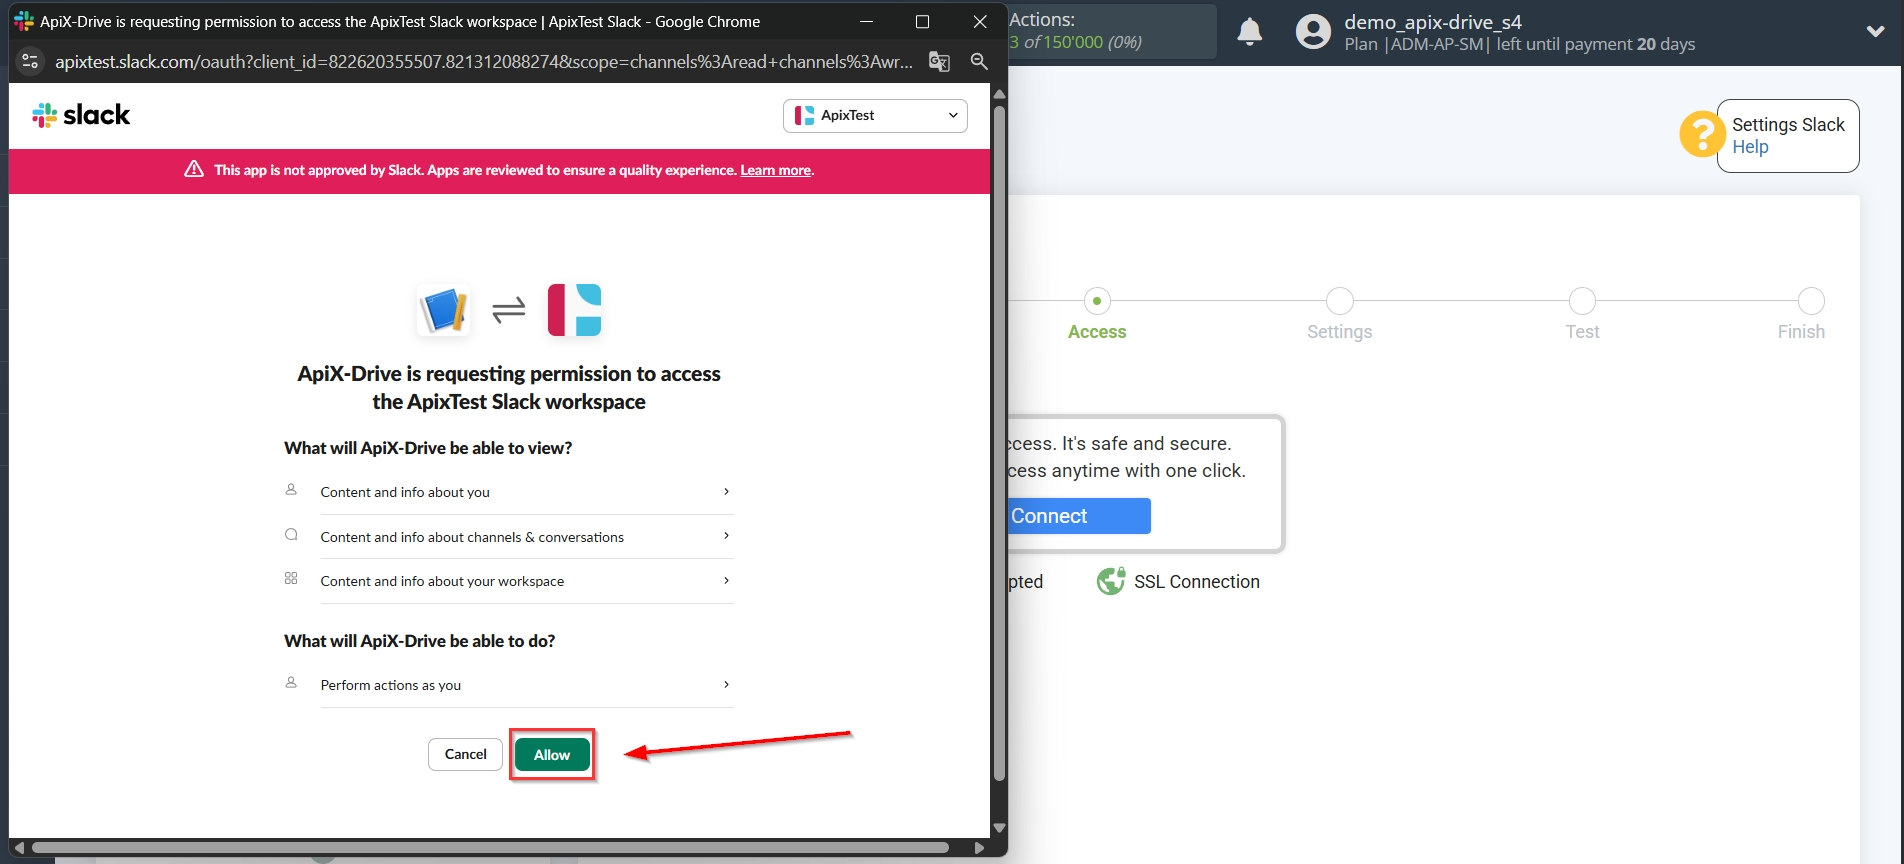Click the grid icon beside your workspace
The image size is (1904, 864).
pyautogui.click(x=291, y=578)
